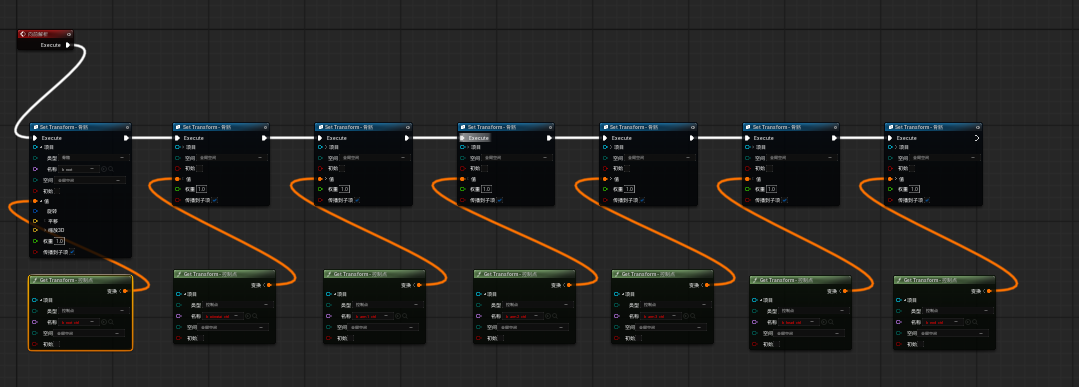Toggle 初始 checkbox in b_head_ctrl Get Transform

click(776, 344)
